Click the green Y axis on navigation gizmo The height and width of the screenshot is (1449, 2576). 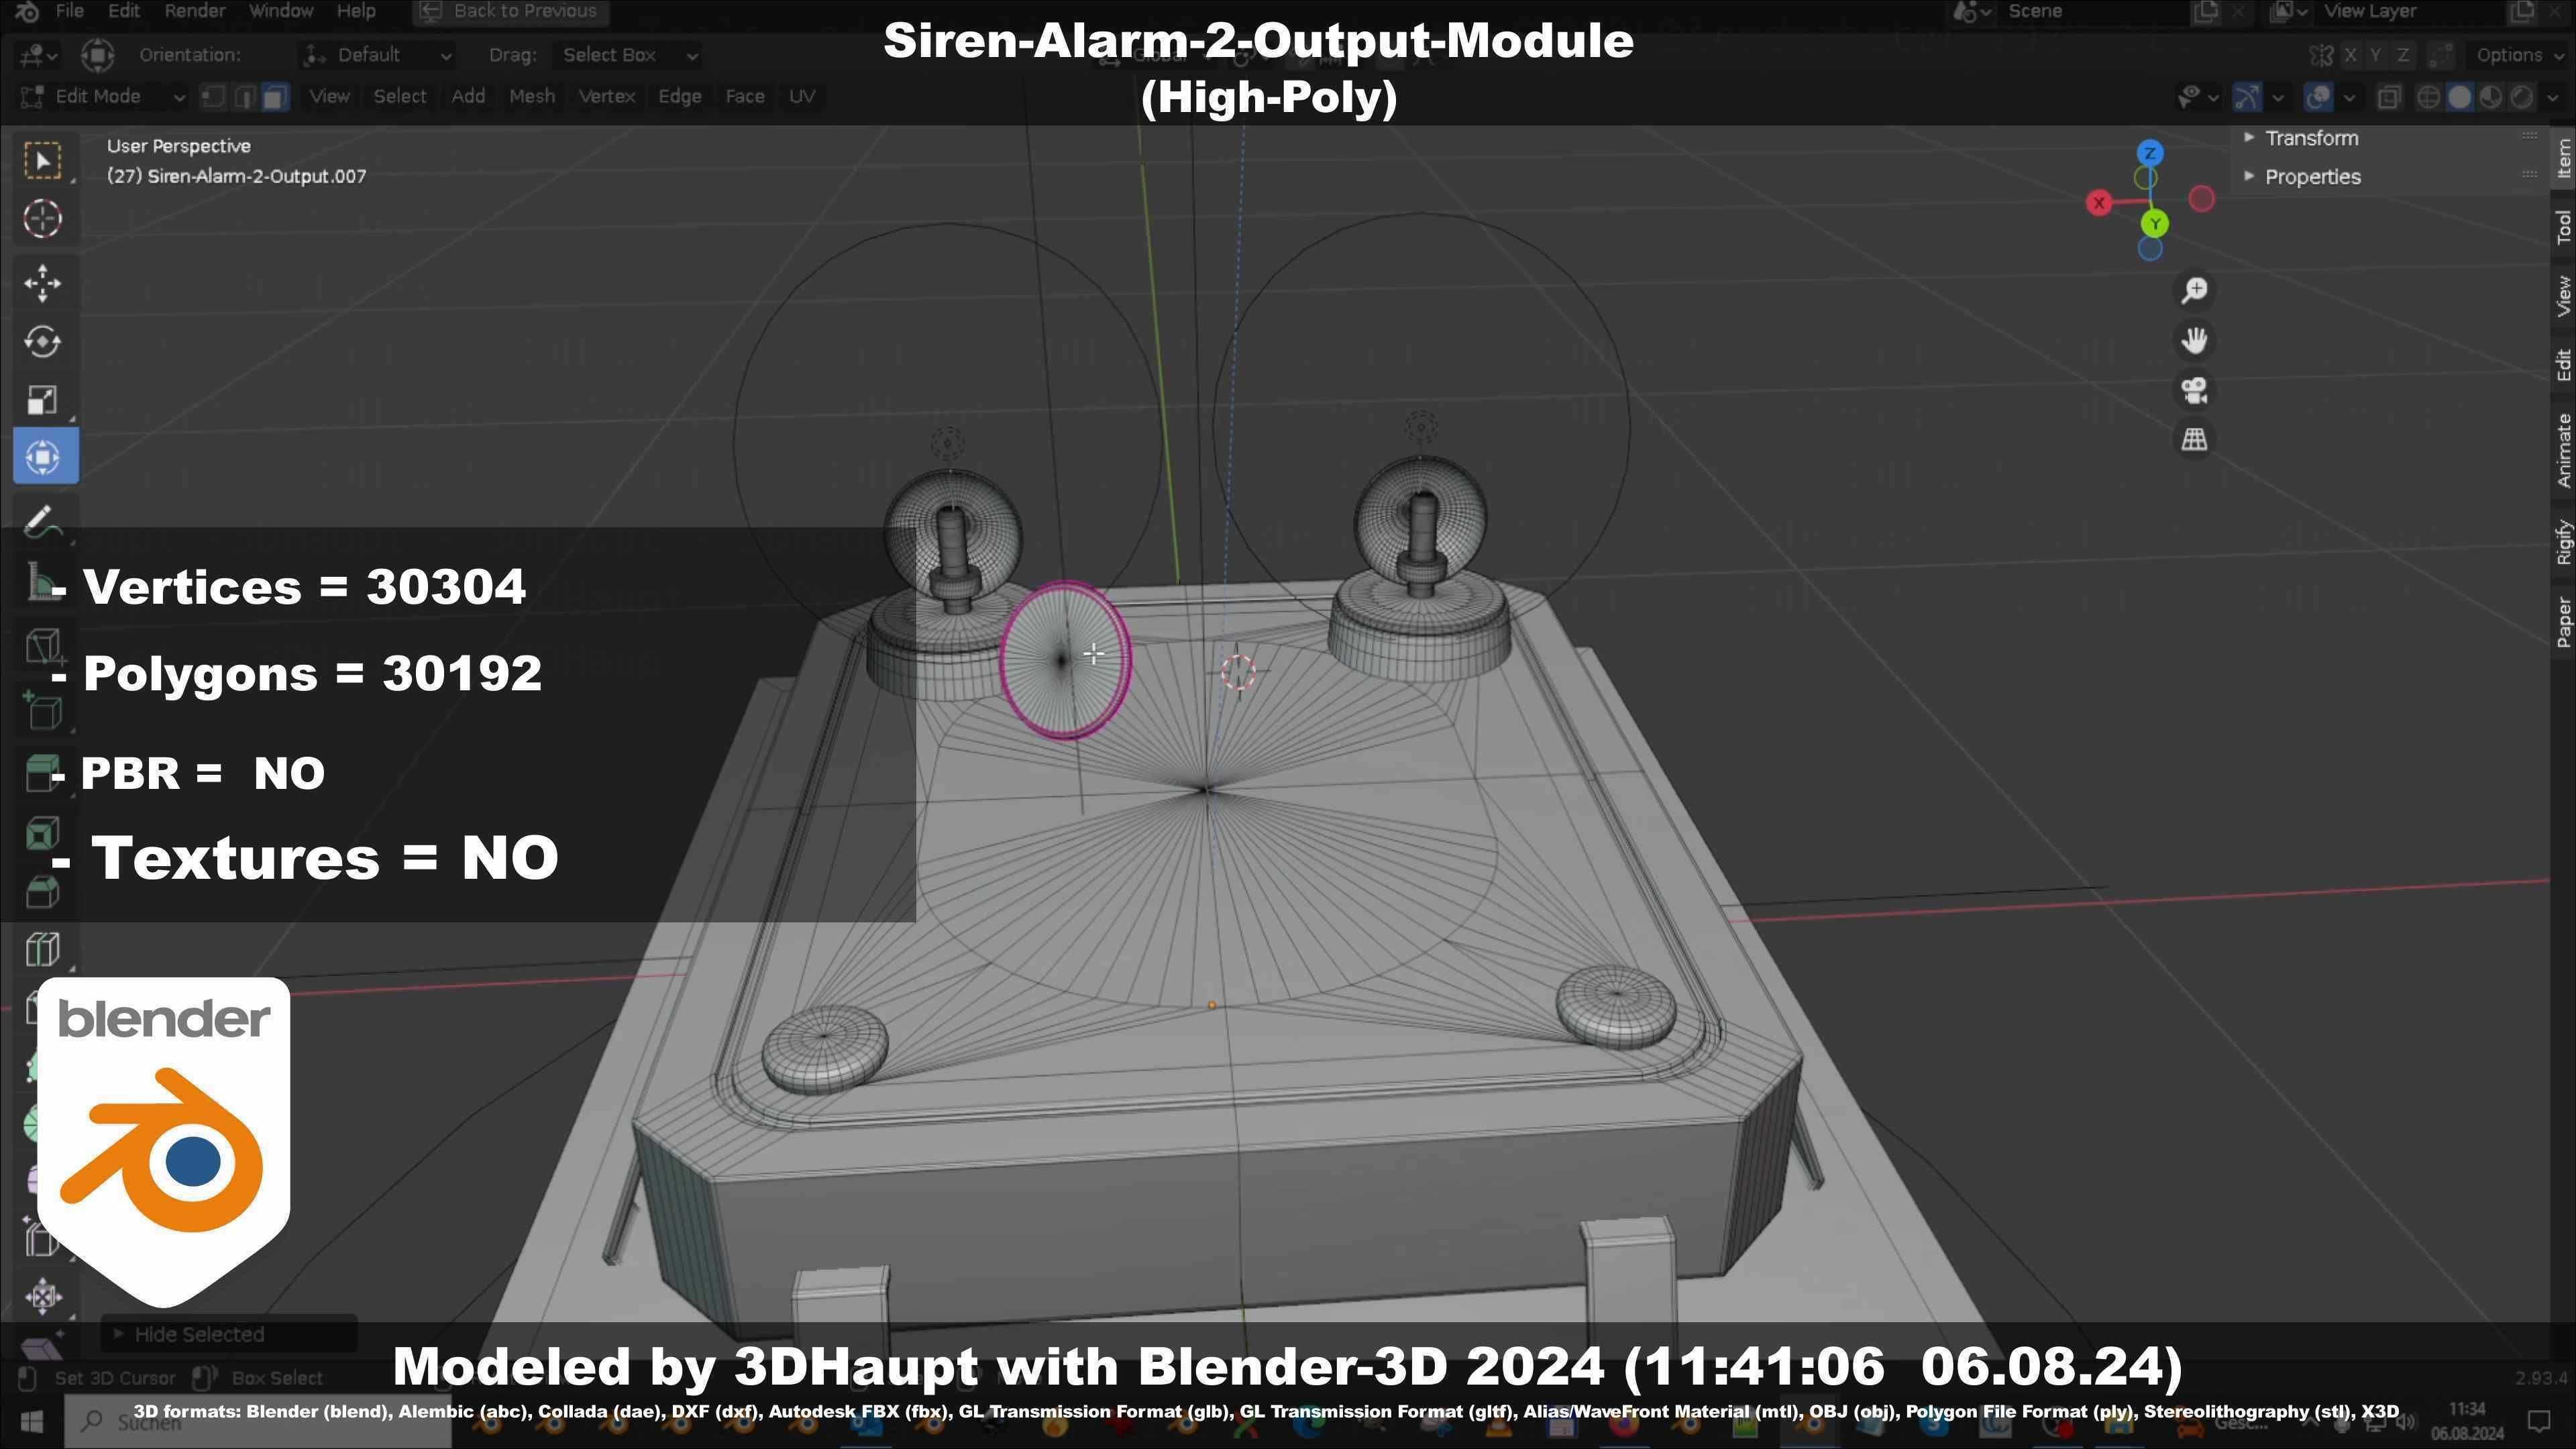(x=2154, y=223)
